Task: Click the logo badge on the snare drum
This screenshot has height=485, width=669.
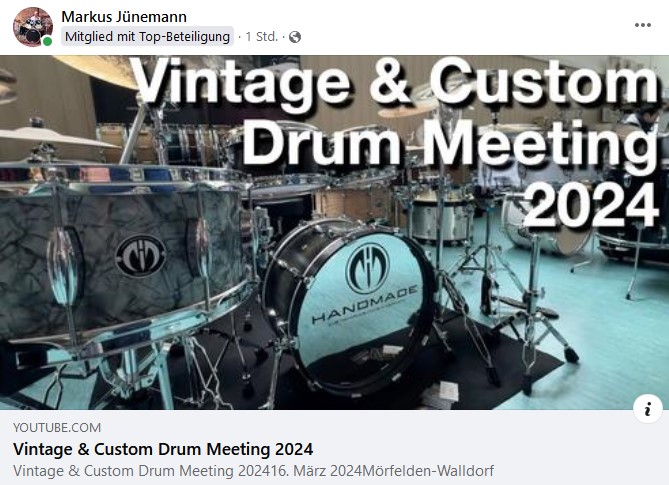Action: pos(141,256)
